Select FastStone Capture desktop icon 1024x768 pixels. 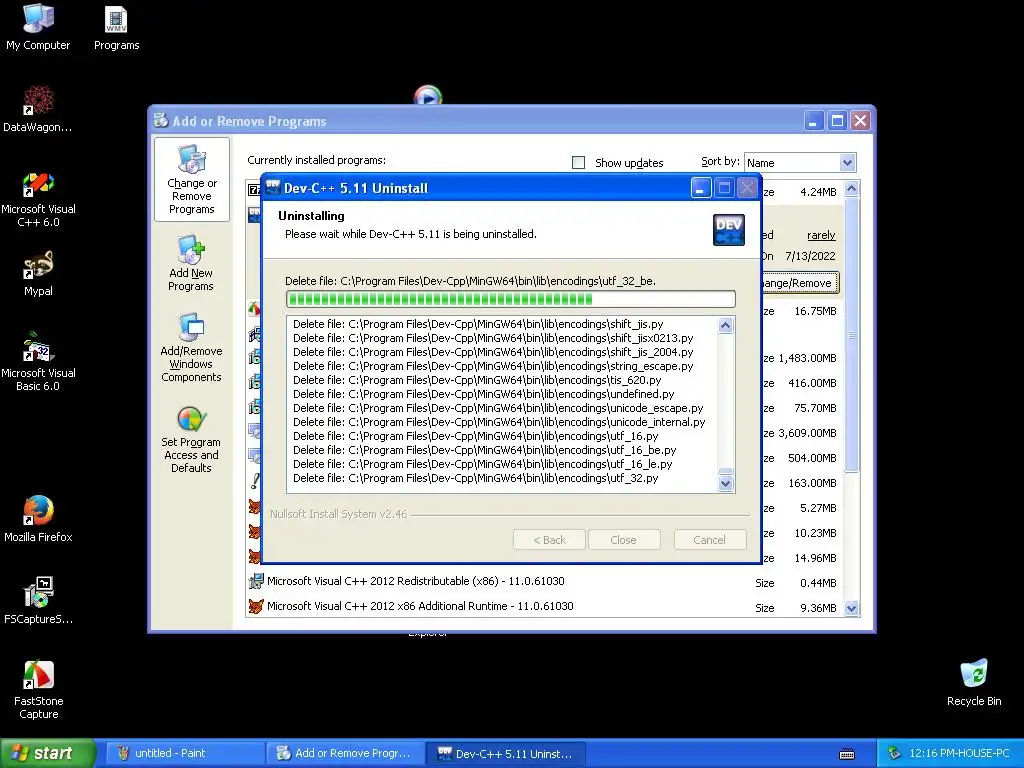pyautogui.click(x=38, y=690)
